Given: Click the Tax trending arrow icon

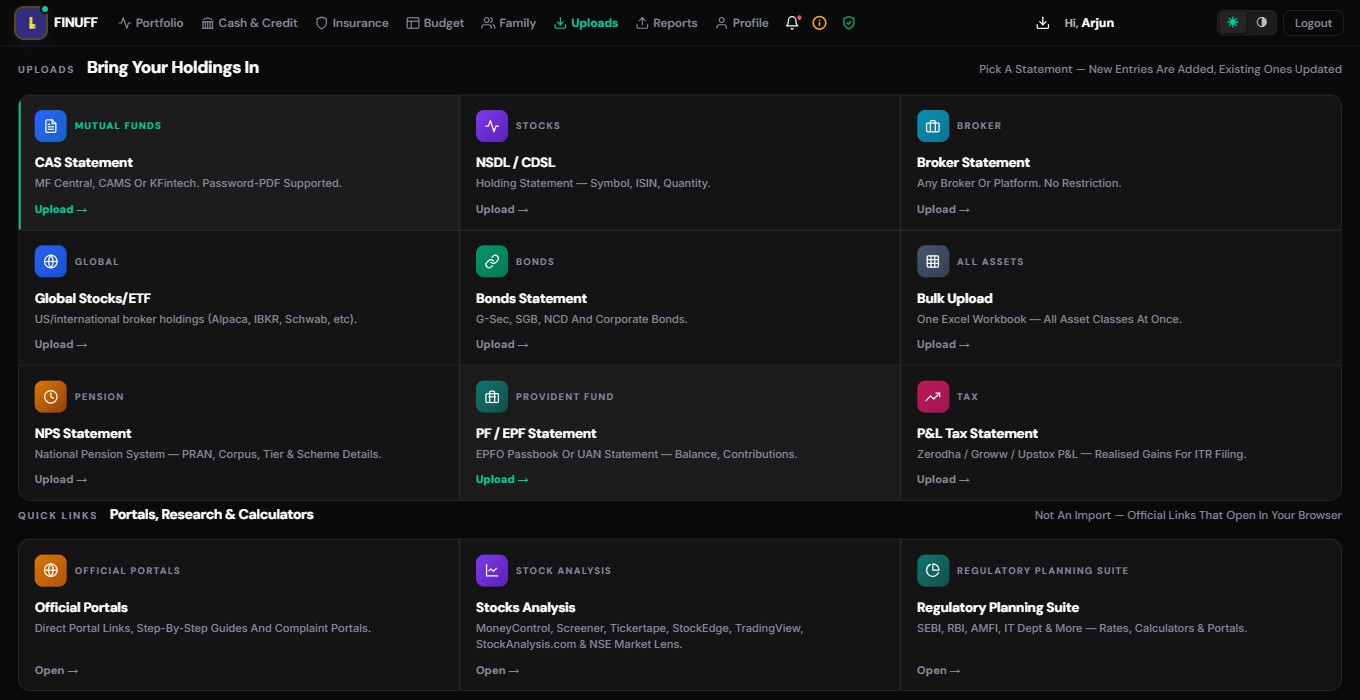Looking at the screenshot, I should [x=933, y=397].
